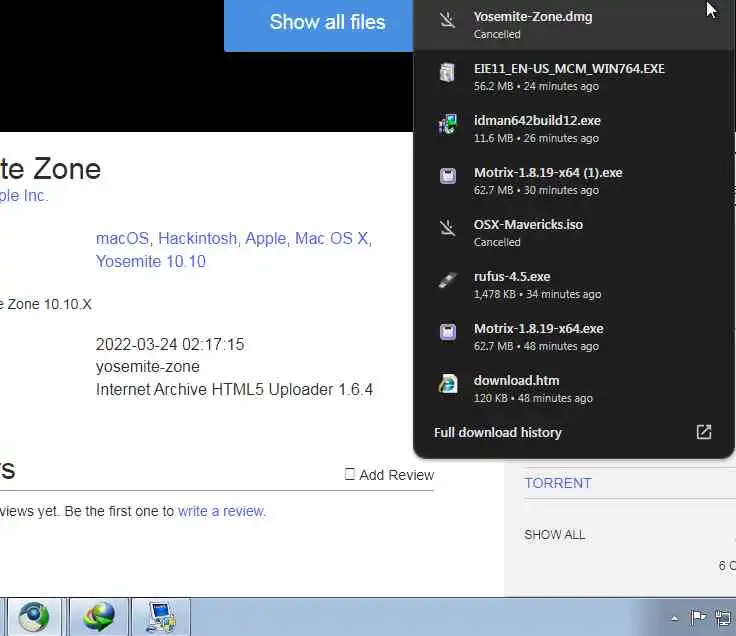Click the network computer taskbar icon

pos(161,616)
